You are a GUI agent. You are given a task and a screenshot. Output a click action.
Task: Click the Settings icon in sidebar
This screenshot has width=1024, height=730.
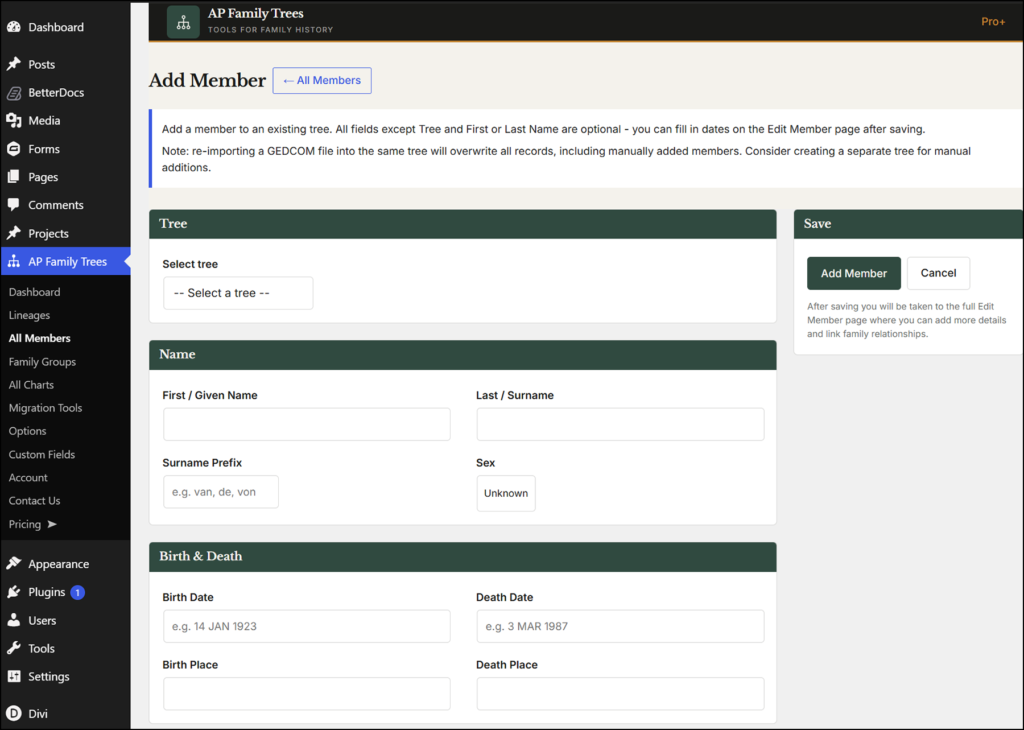click(x=14, y=676)
